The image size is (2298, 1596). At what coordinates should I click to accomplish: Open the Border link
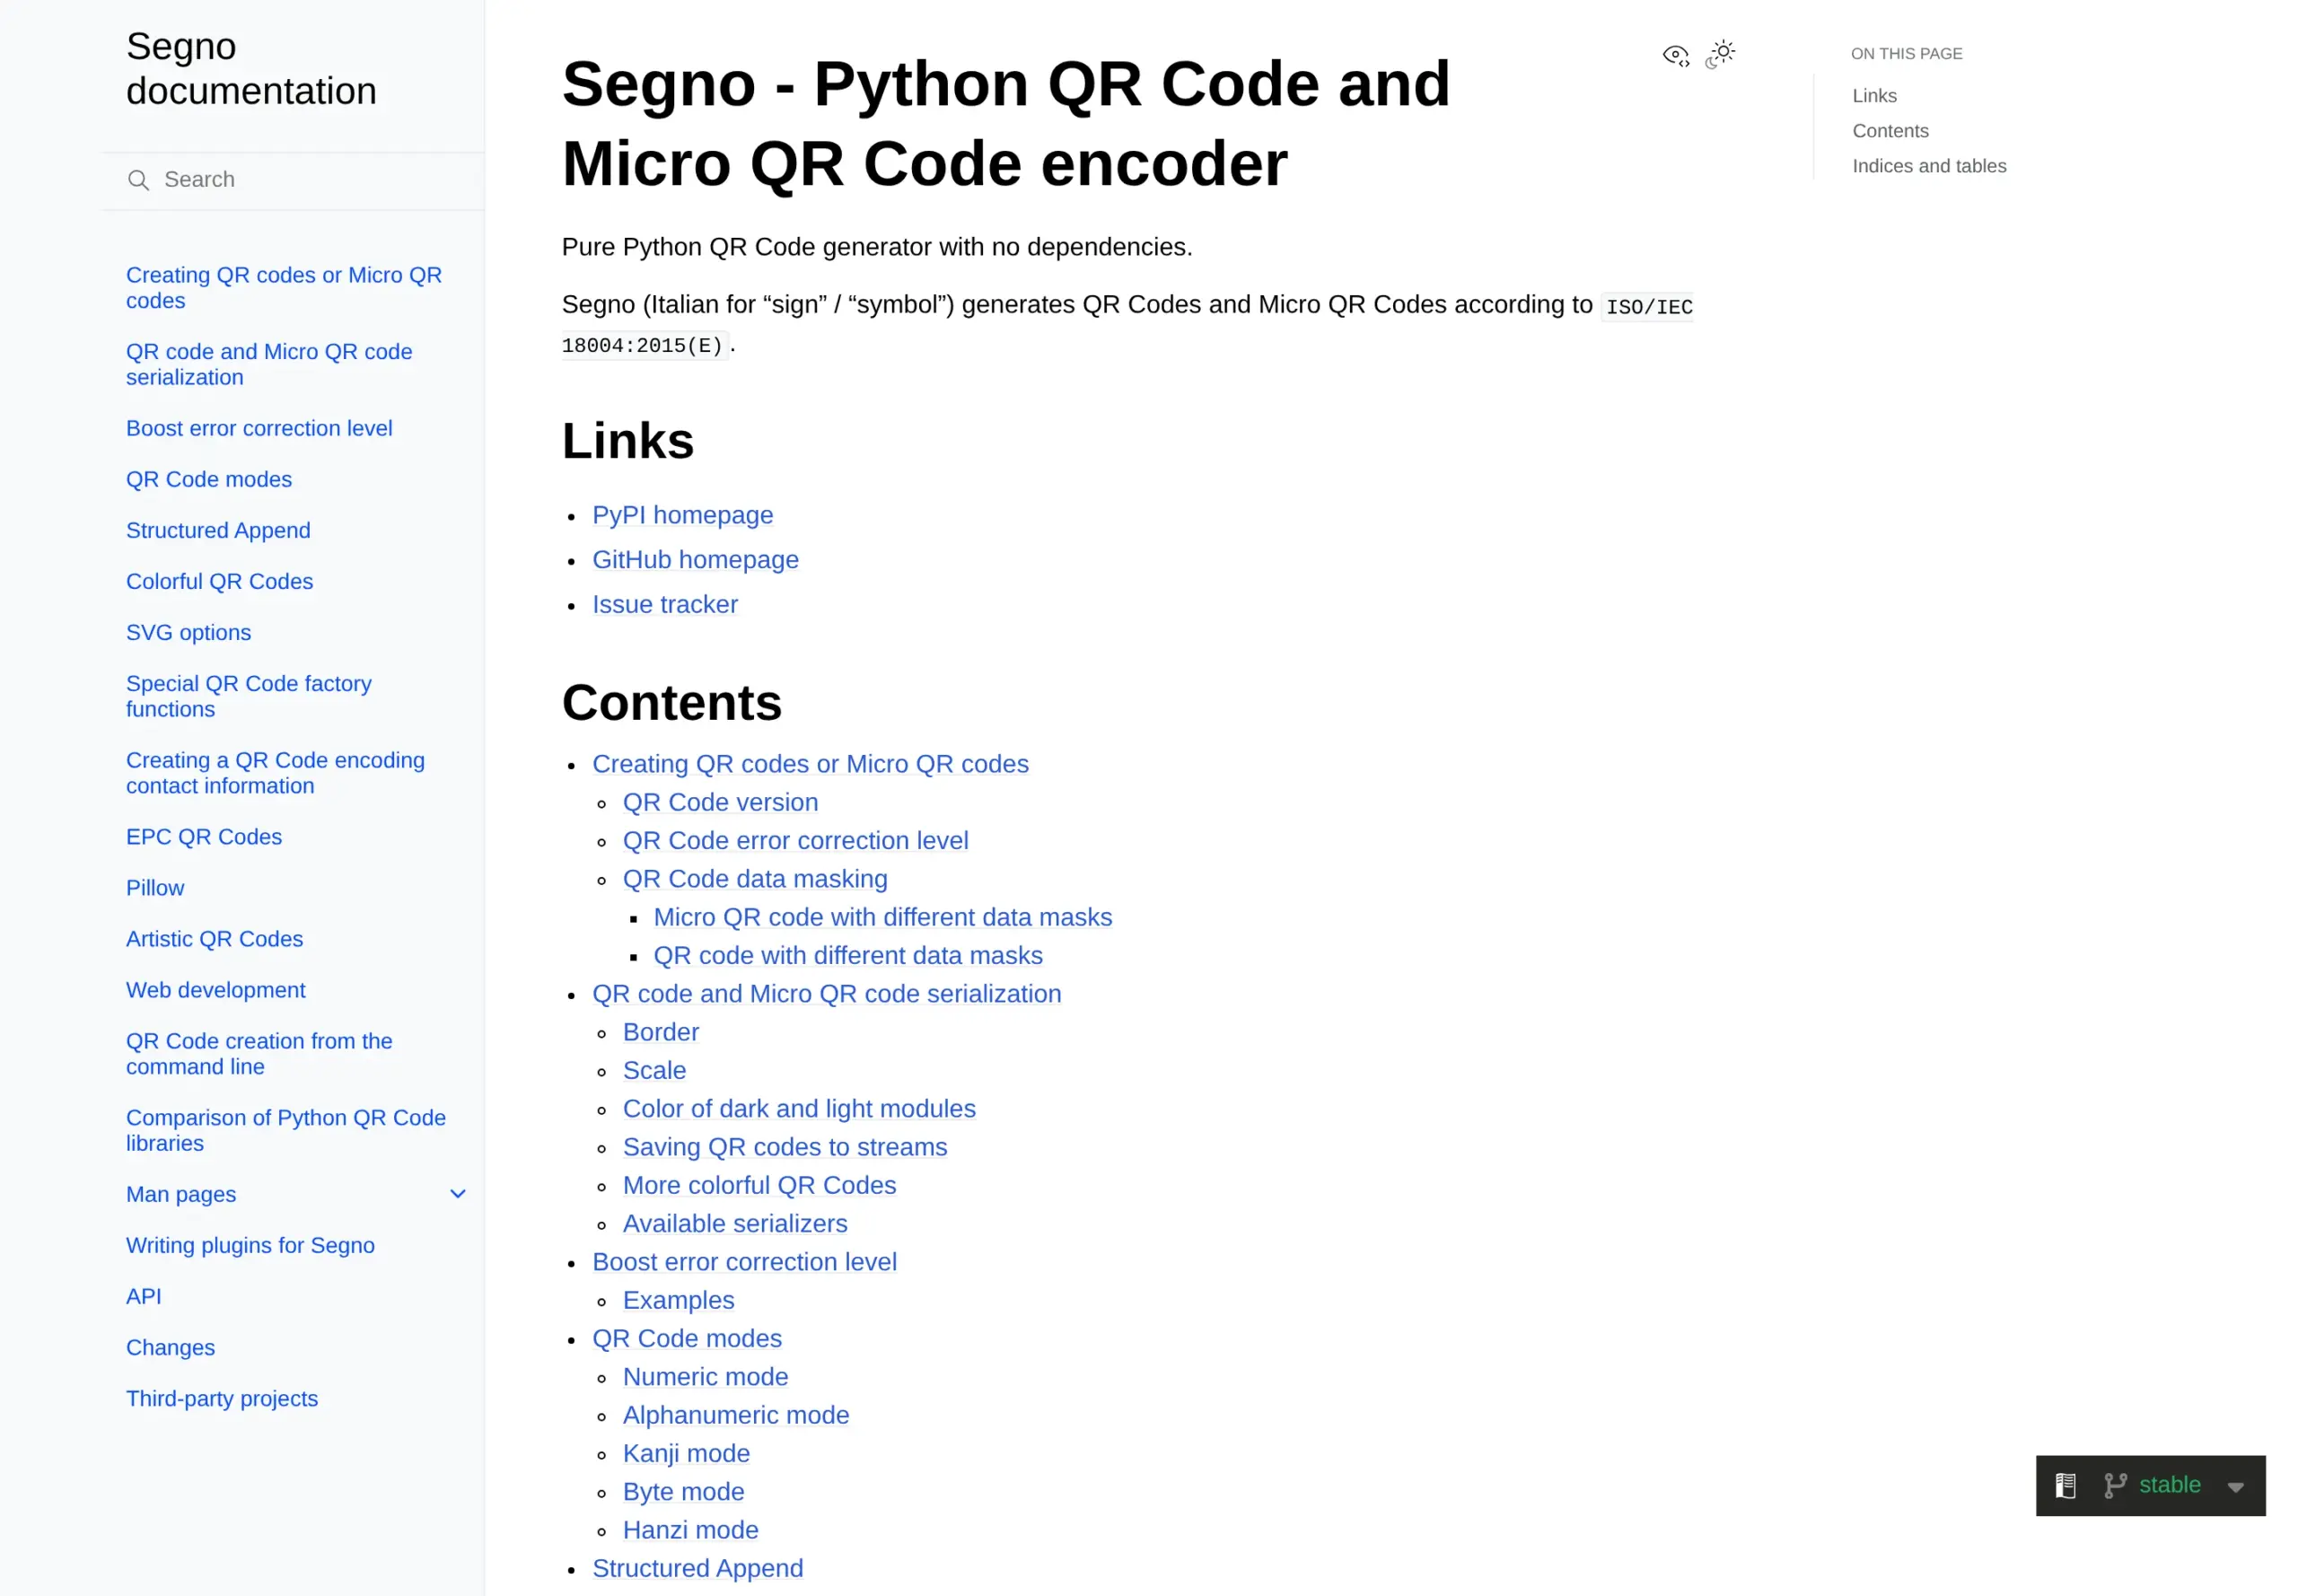pos(661,1031)
